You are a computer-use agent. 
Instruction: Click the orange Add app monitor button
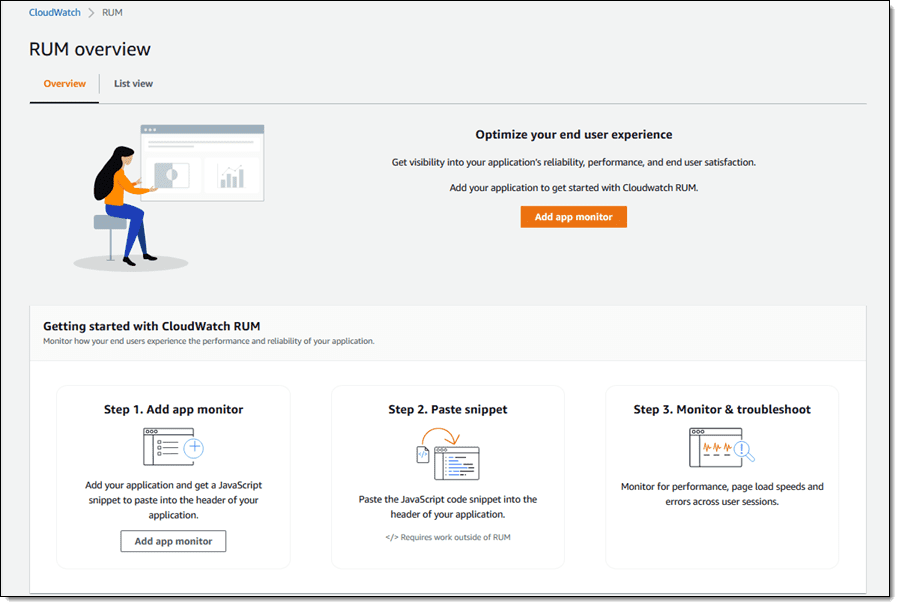tap(573, 217)
